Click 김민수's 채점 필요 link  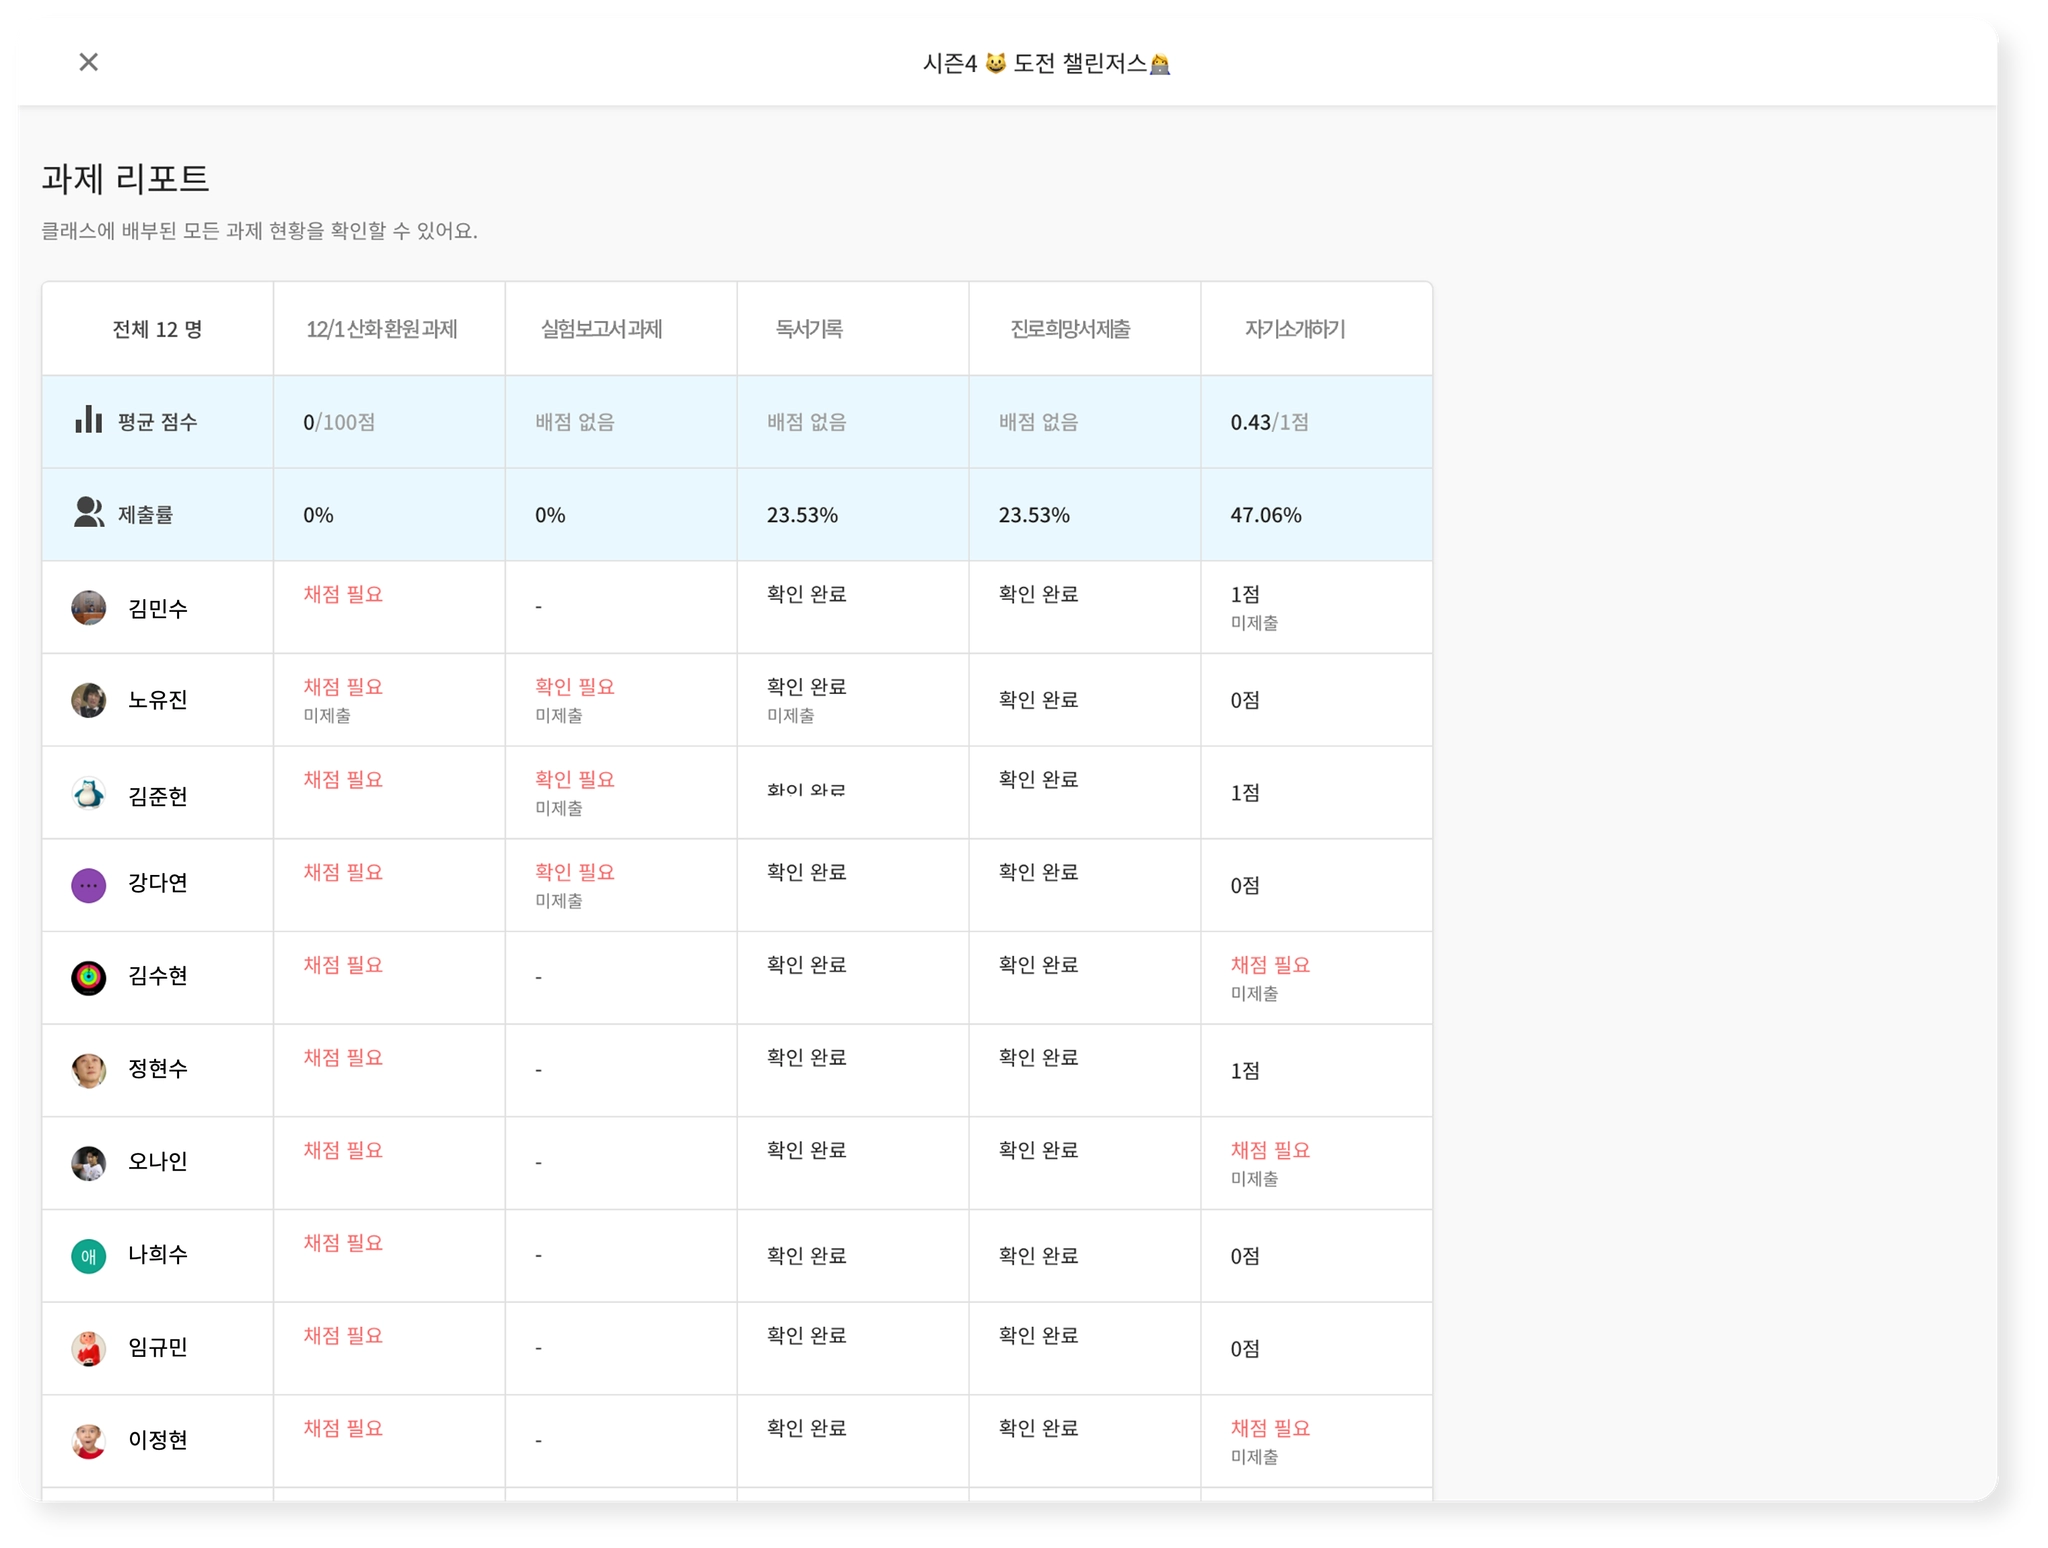point(343,594)
